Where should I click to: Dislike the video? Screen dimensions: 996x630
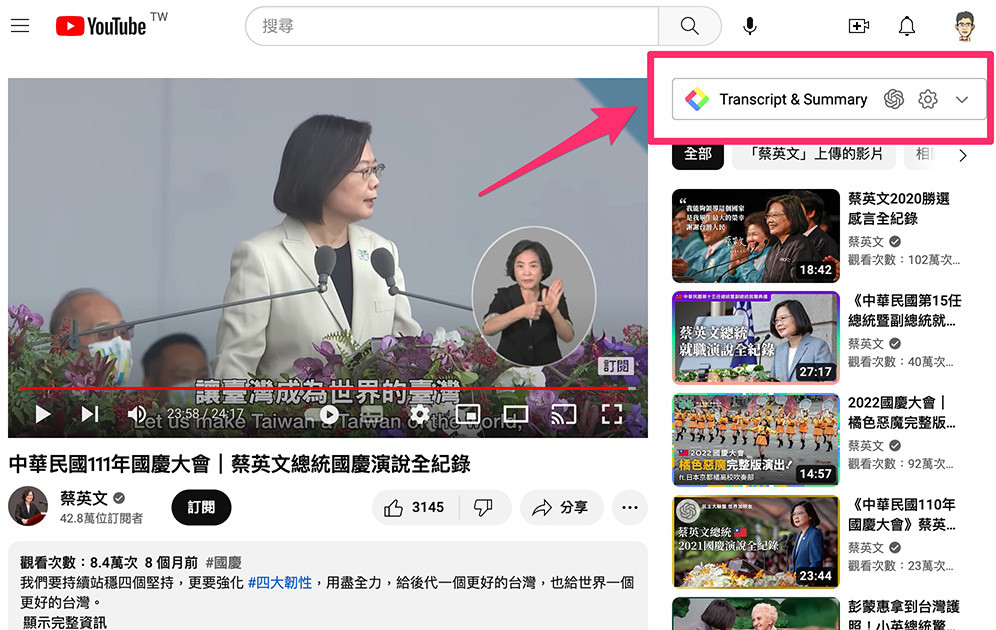[484, 507]
